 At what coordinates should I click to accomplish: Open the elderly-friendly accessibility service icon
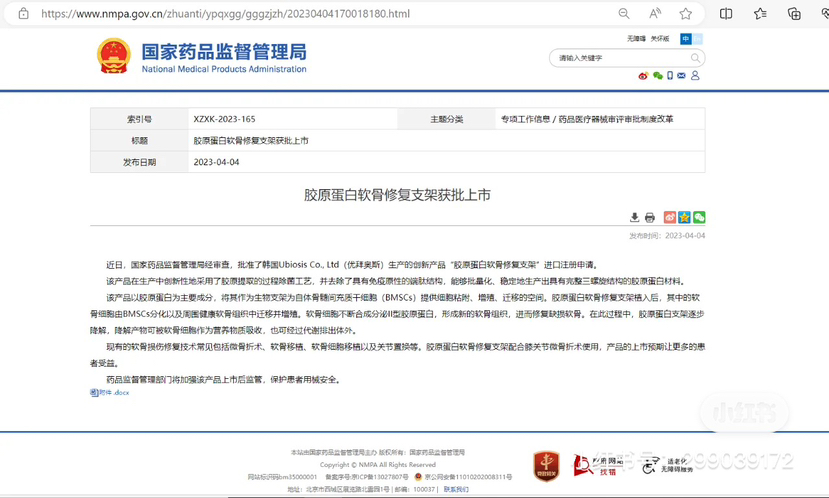667,465
